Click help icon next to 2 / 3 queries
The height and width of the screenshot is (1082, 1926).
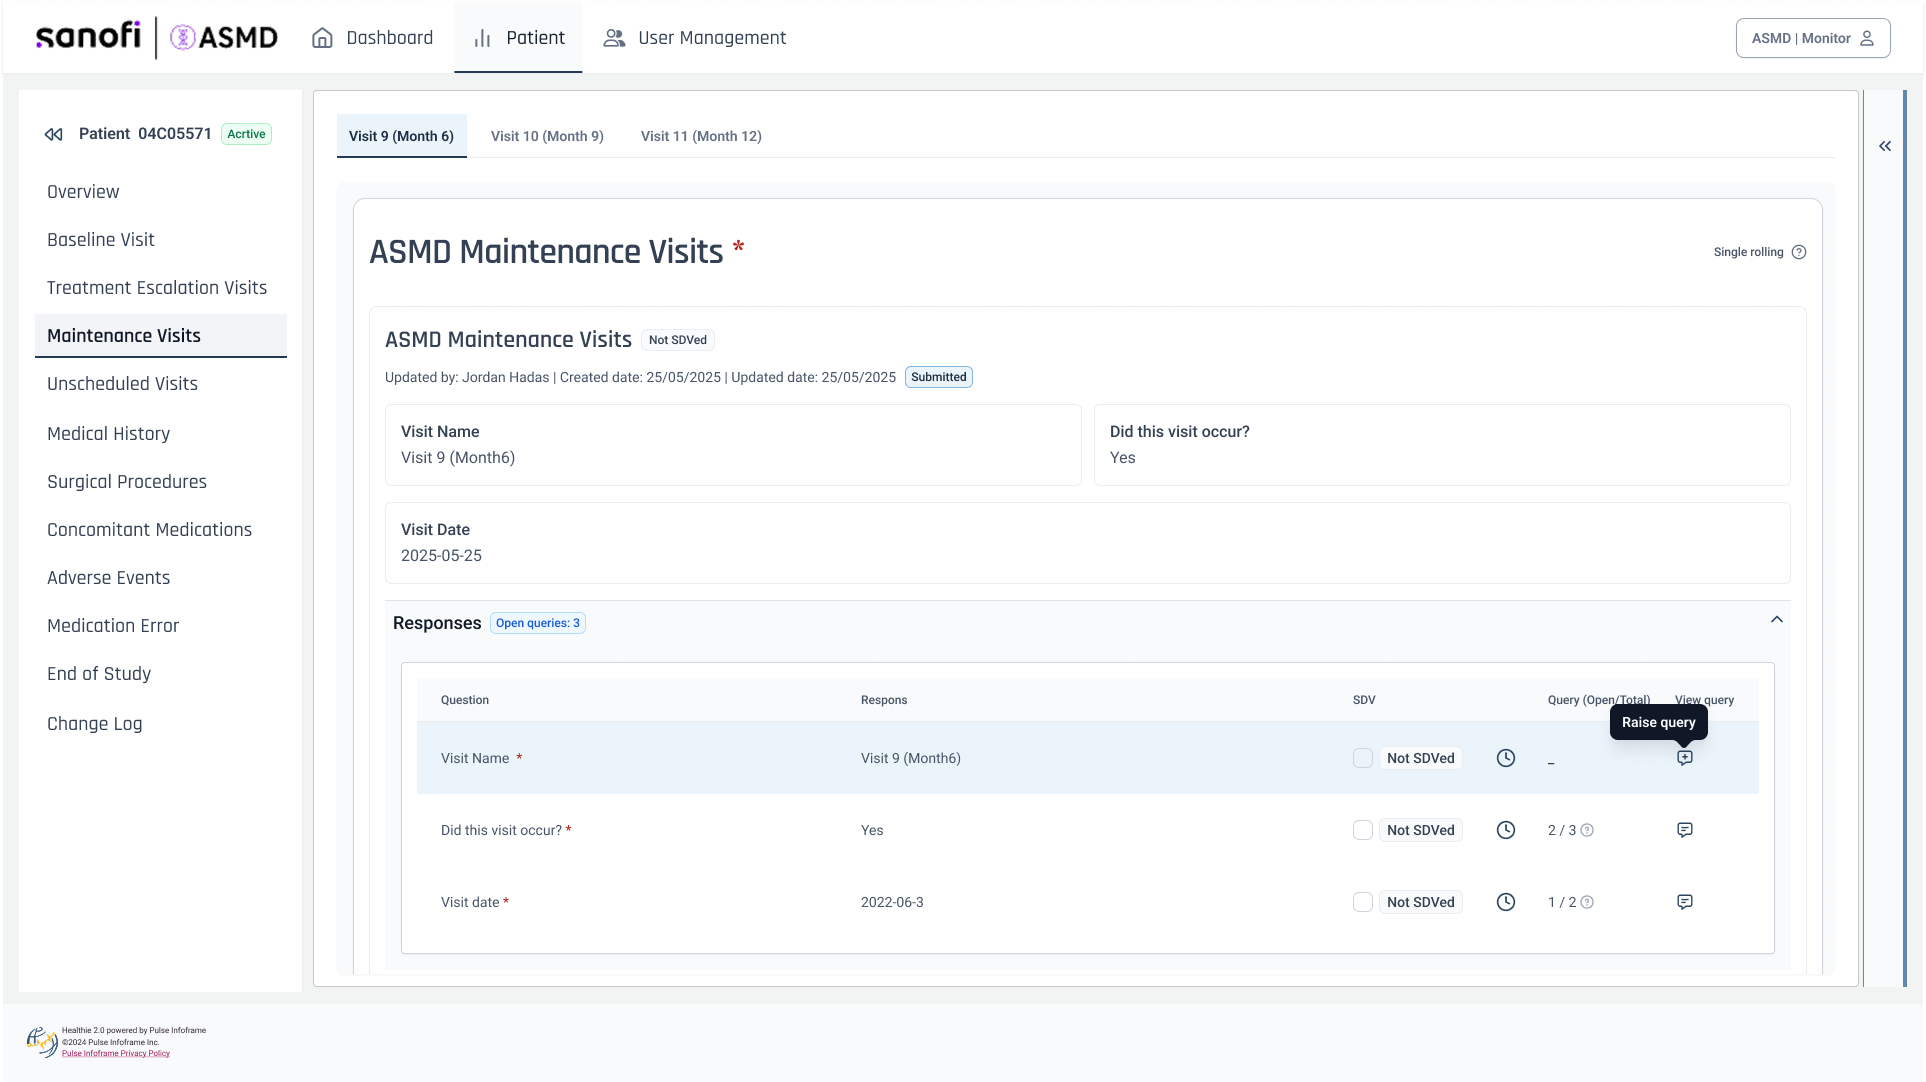(1587, 830)
